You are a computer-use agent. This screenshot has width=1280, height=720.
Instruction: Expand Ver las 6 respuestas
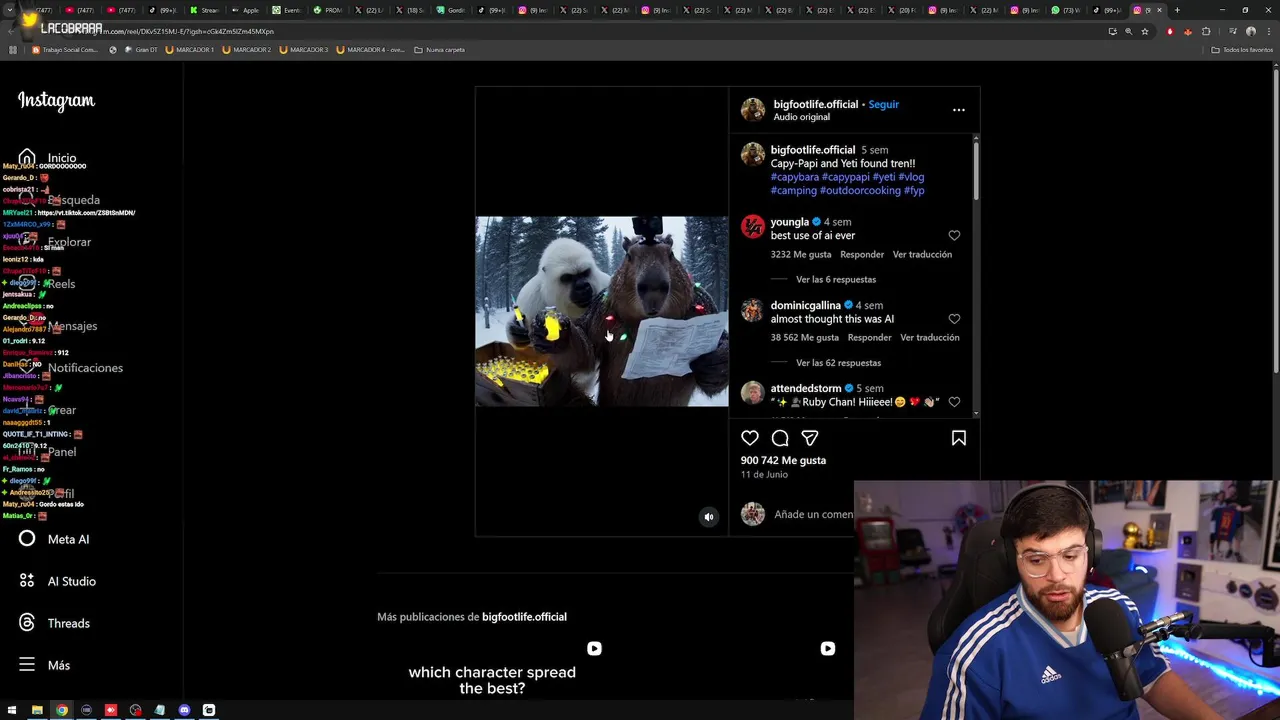[x=836, y=280]
